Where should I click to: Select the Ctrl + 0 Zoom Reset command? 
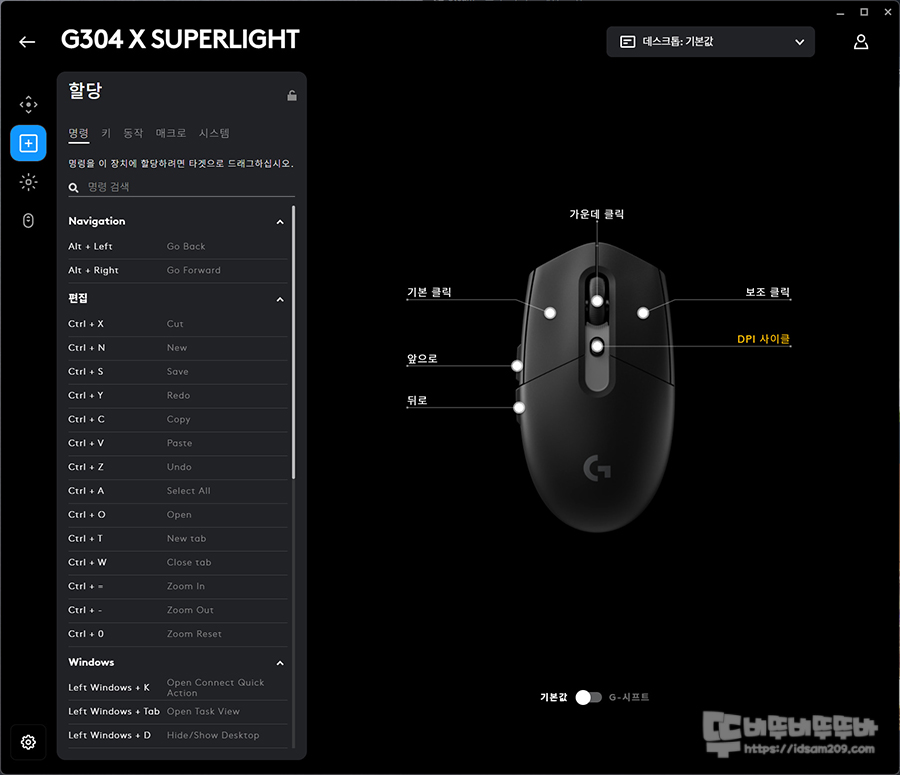pos(177,634)
